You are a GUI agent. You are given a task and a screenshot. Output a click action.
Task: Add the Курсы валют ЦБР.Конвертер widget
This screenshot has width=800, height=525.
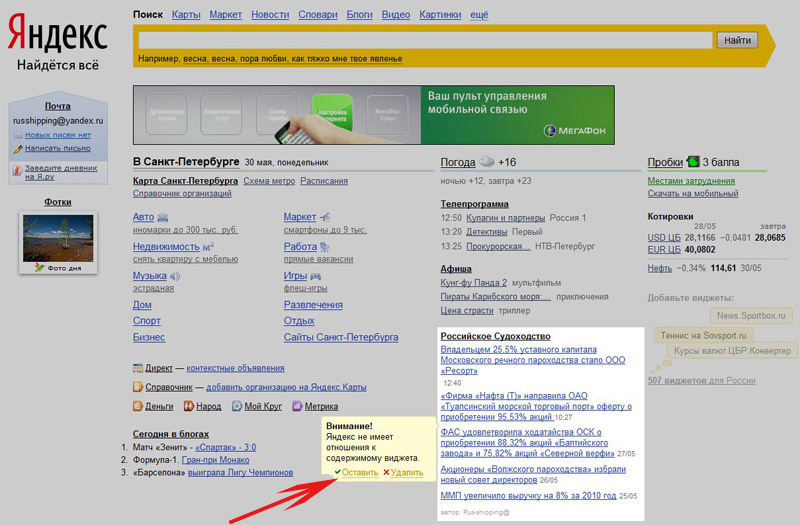pyautogui.click(x=732, y=351)
